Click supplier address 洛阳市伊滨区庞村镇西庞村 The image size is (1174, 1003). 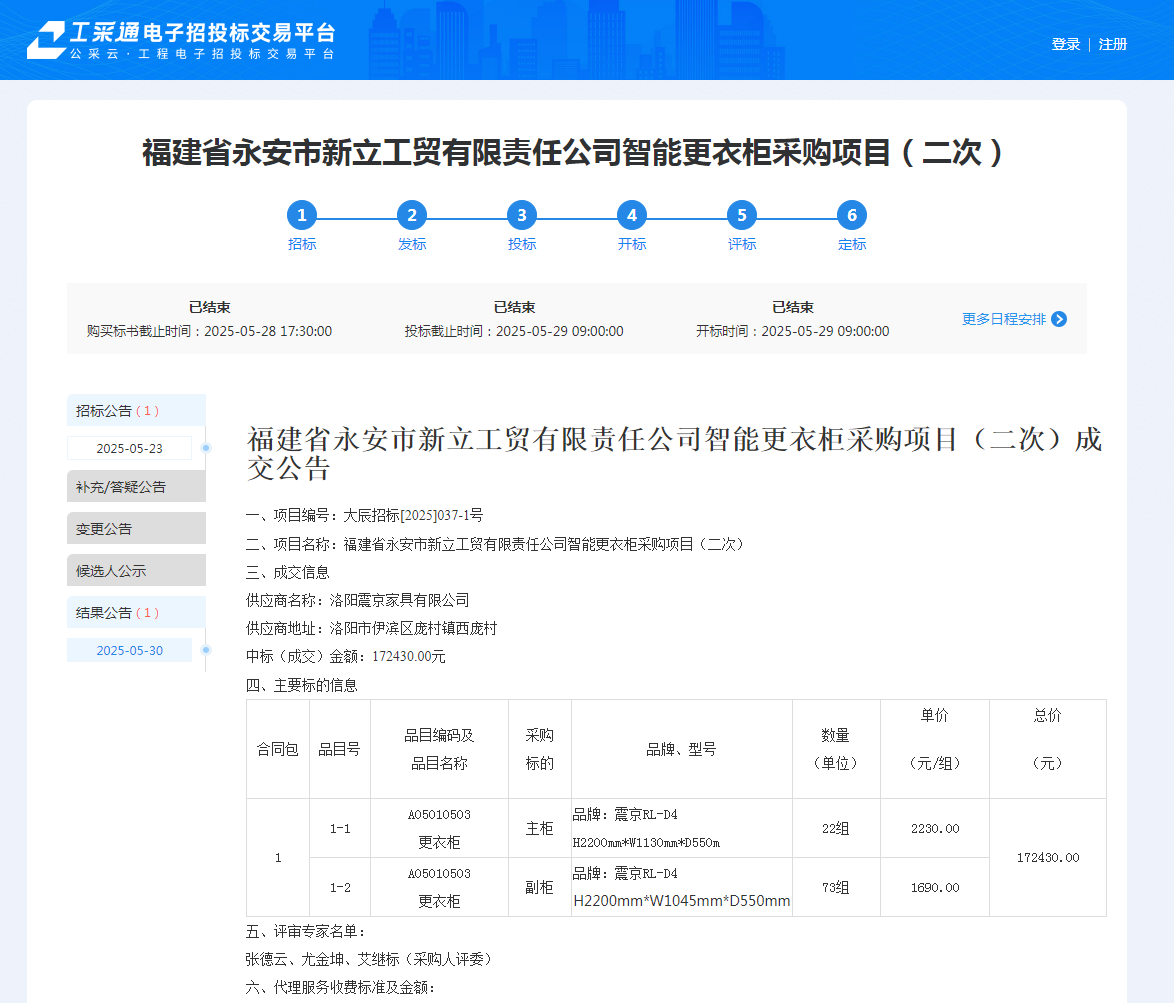413,628
